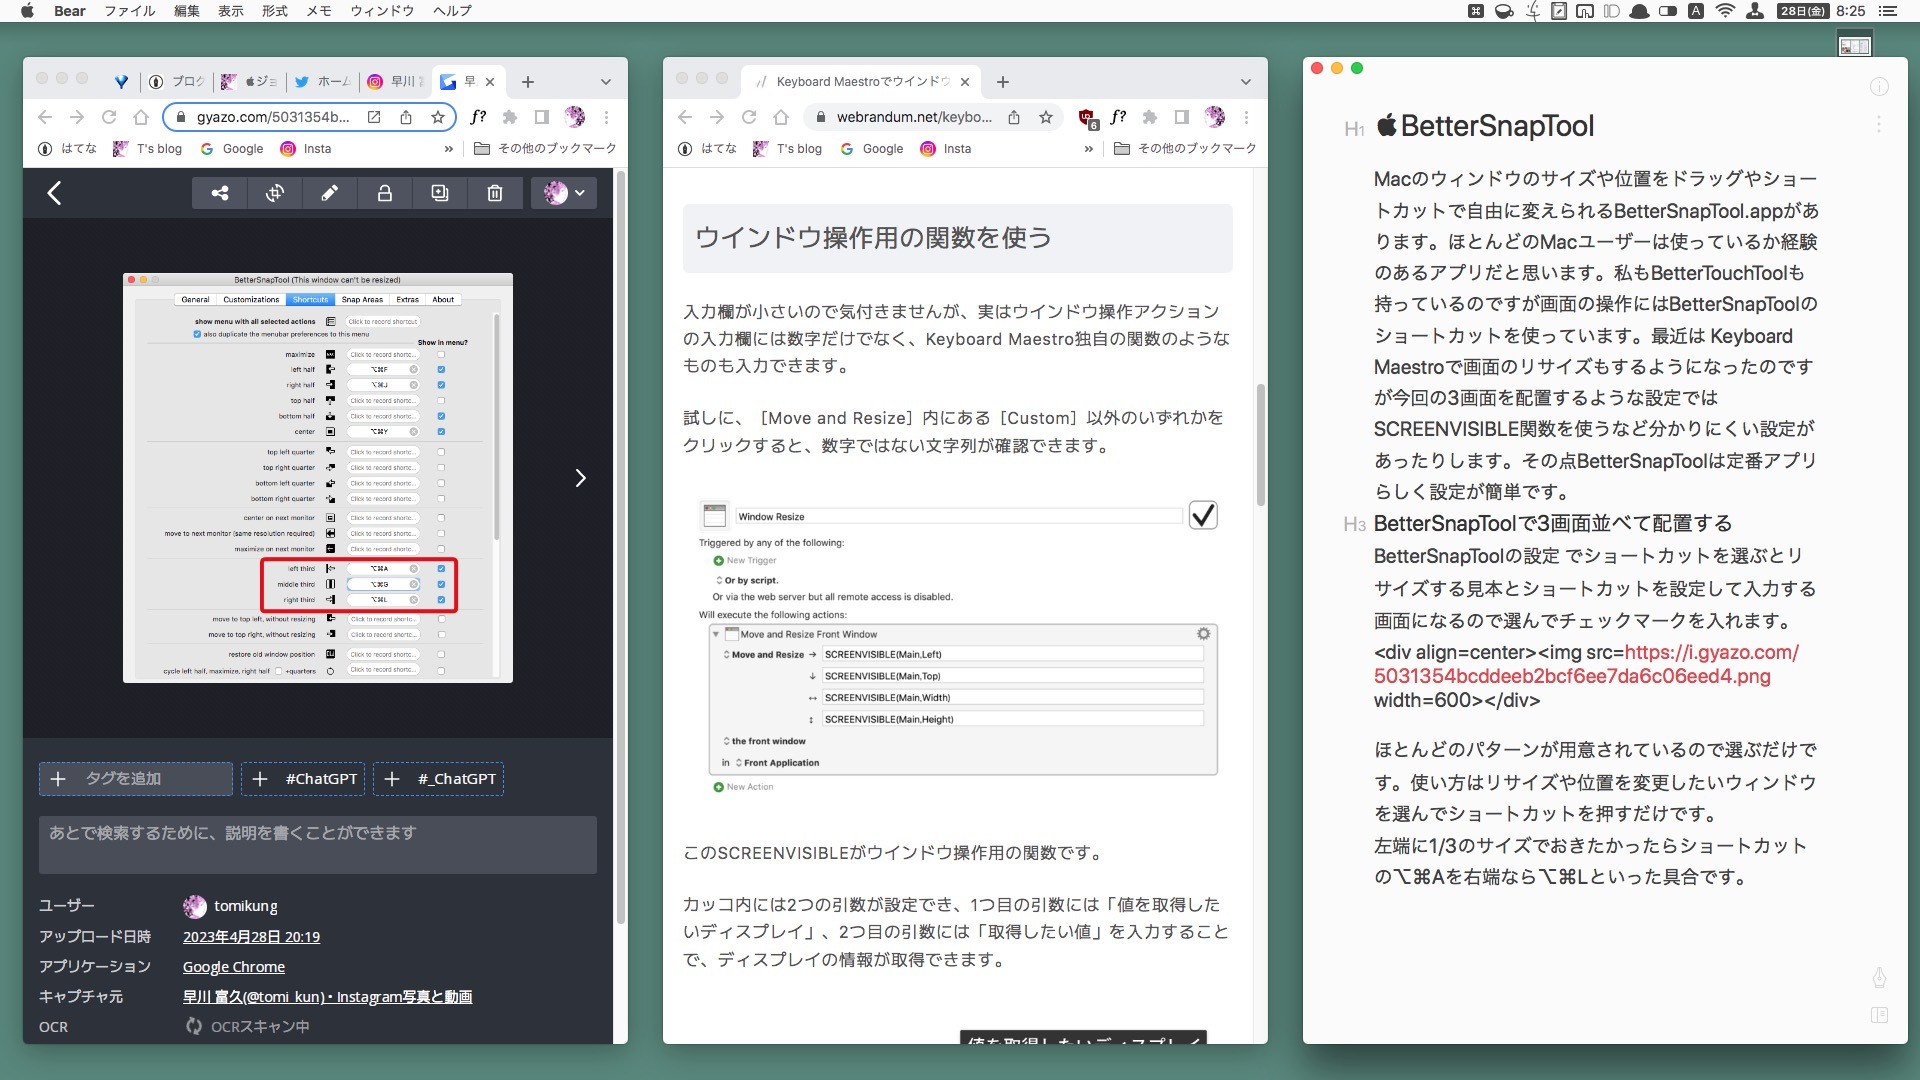Click the Gyazo share icon
The width and height of the screenshot is (1920, 1080).
[220, 193]
